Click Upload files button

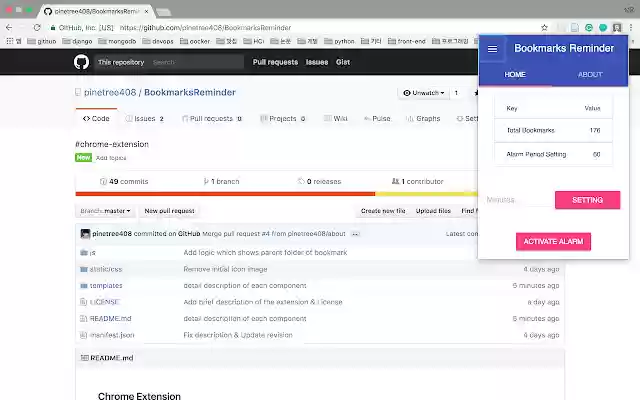pyautogui.click(x=433, y=211)
